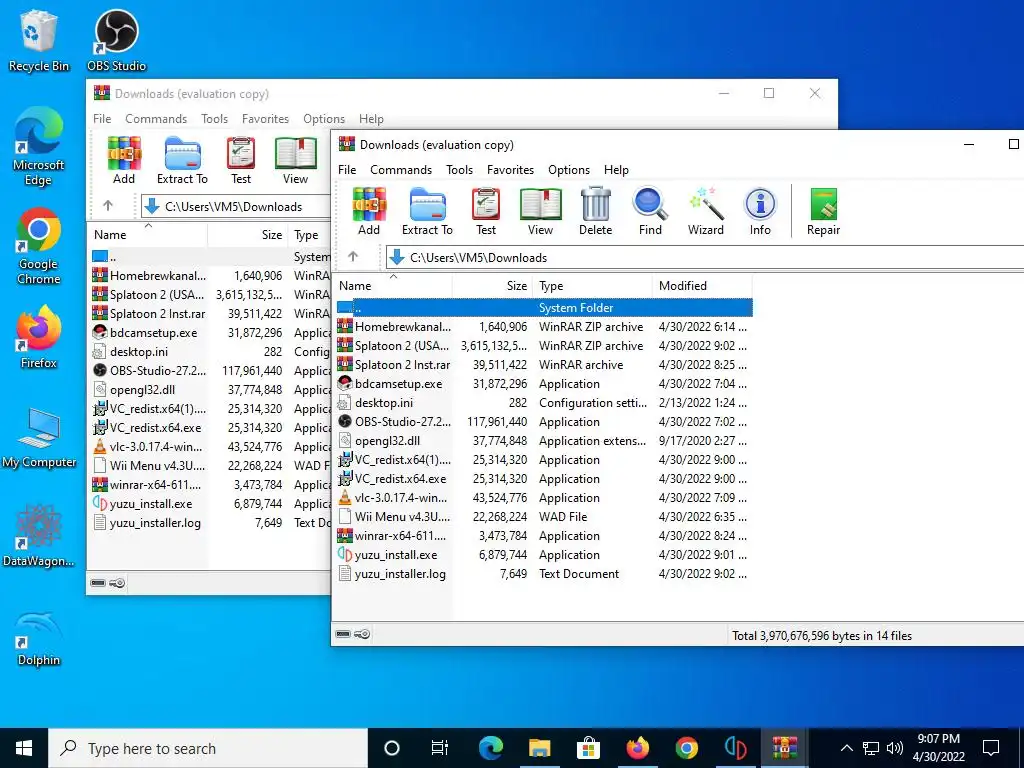The height and width of the screenshot is (768, 1024).
Task: Select My Computer desktop icon
Action: click(x=39, y=438)
